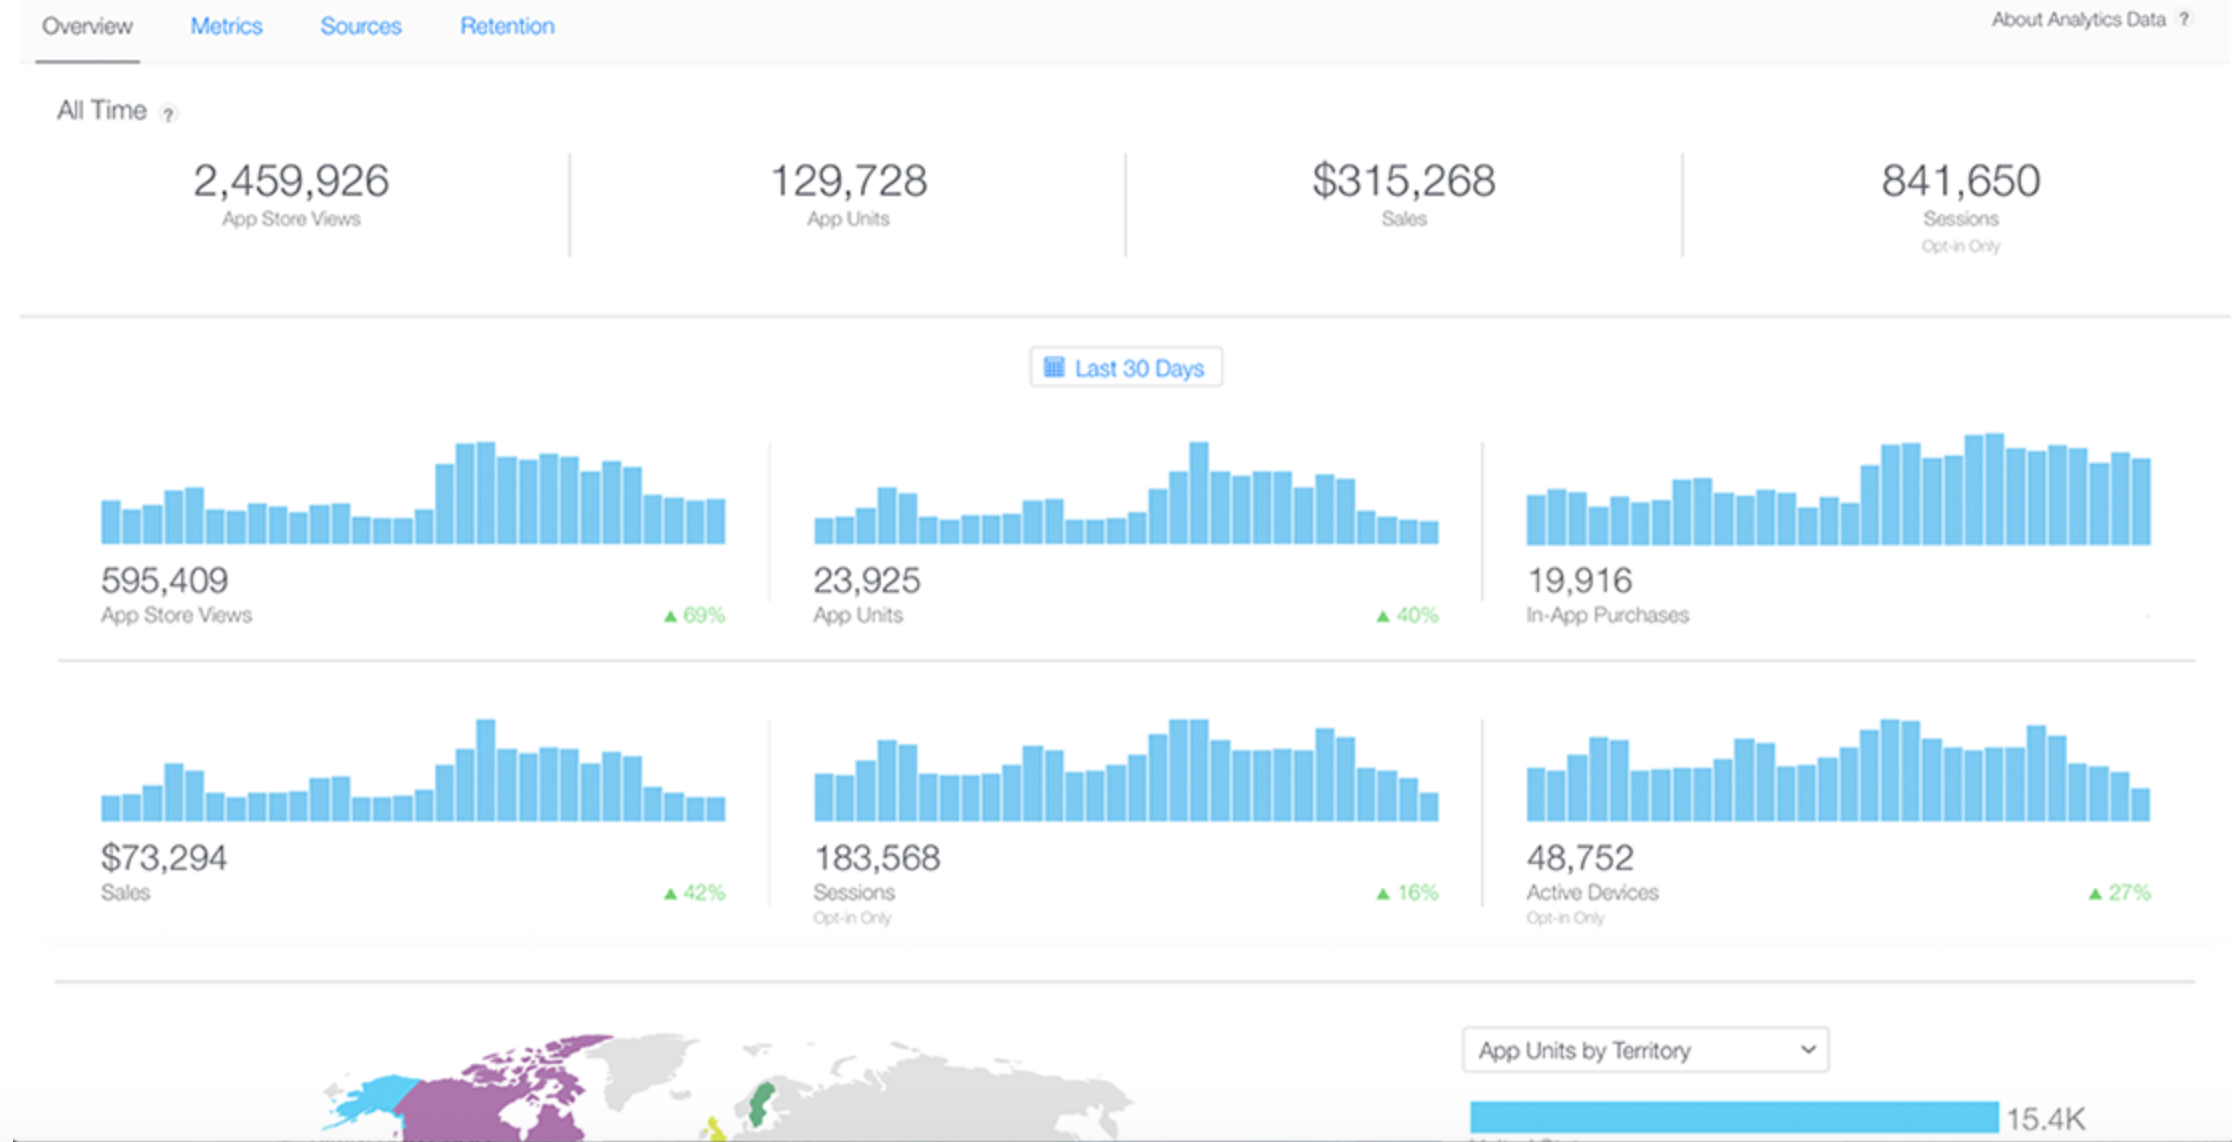Click the Sources navigation item

360,26
